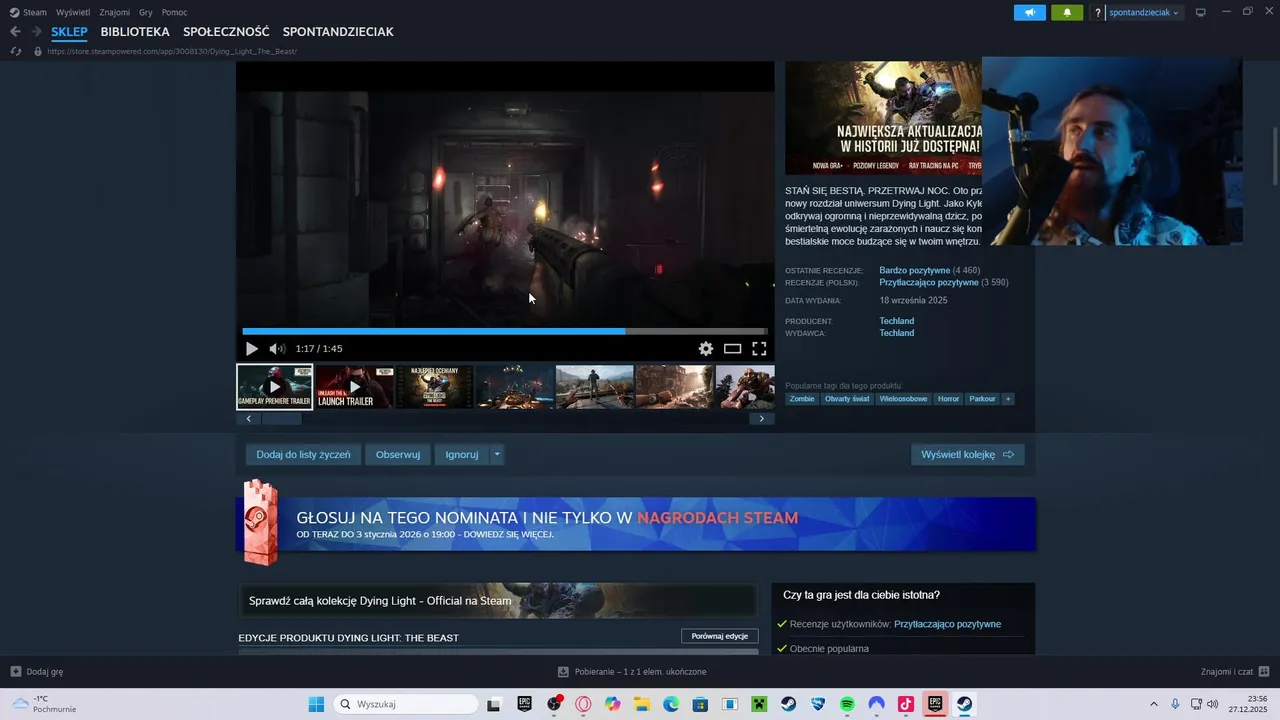Switch to the SPOŁECZNOŚĆ tab

[226, 32]
